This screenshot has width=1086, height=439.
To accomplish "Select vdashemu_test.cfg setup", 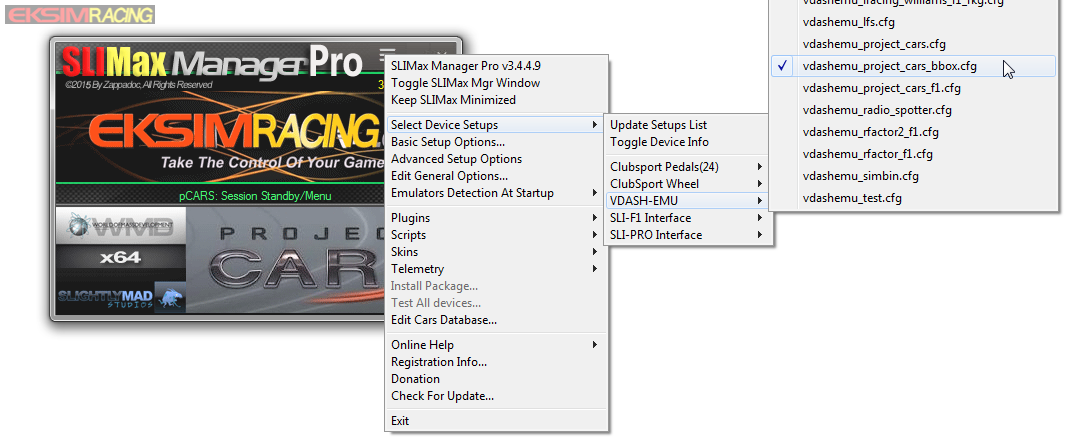I will click(x=914, y=198).
